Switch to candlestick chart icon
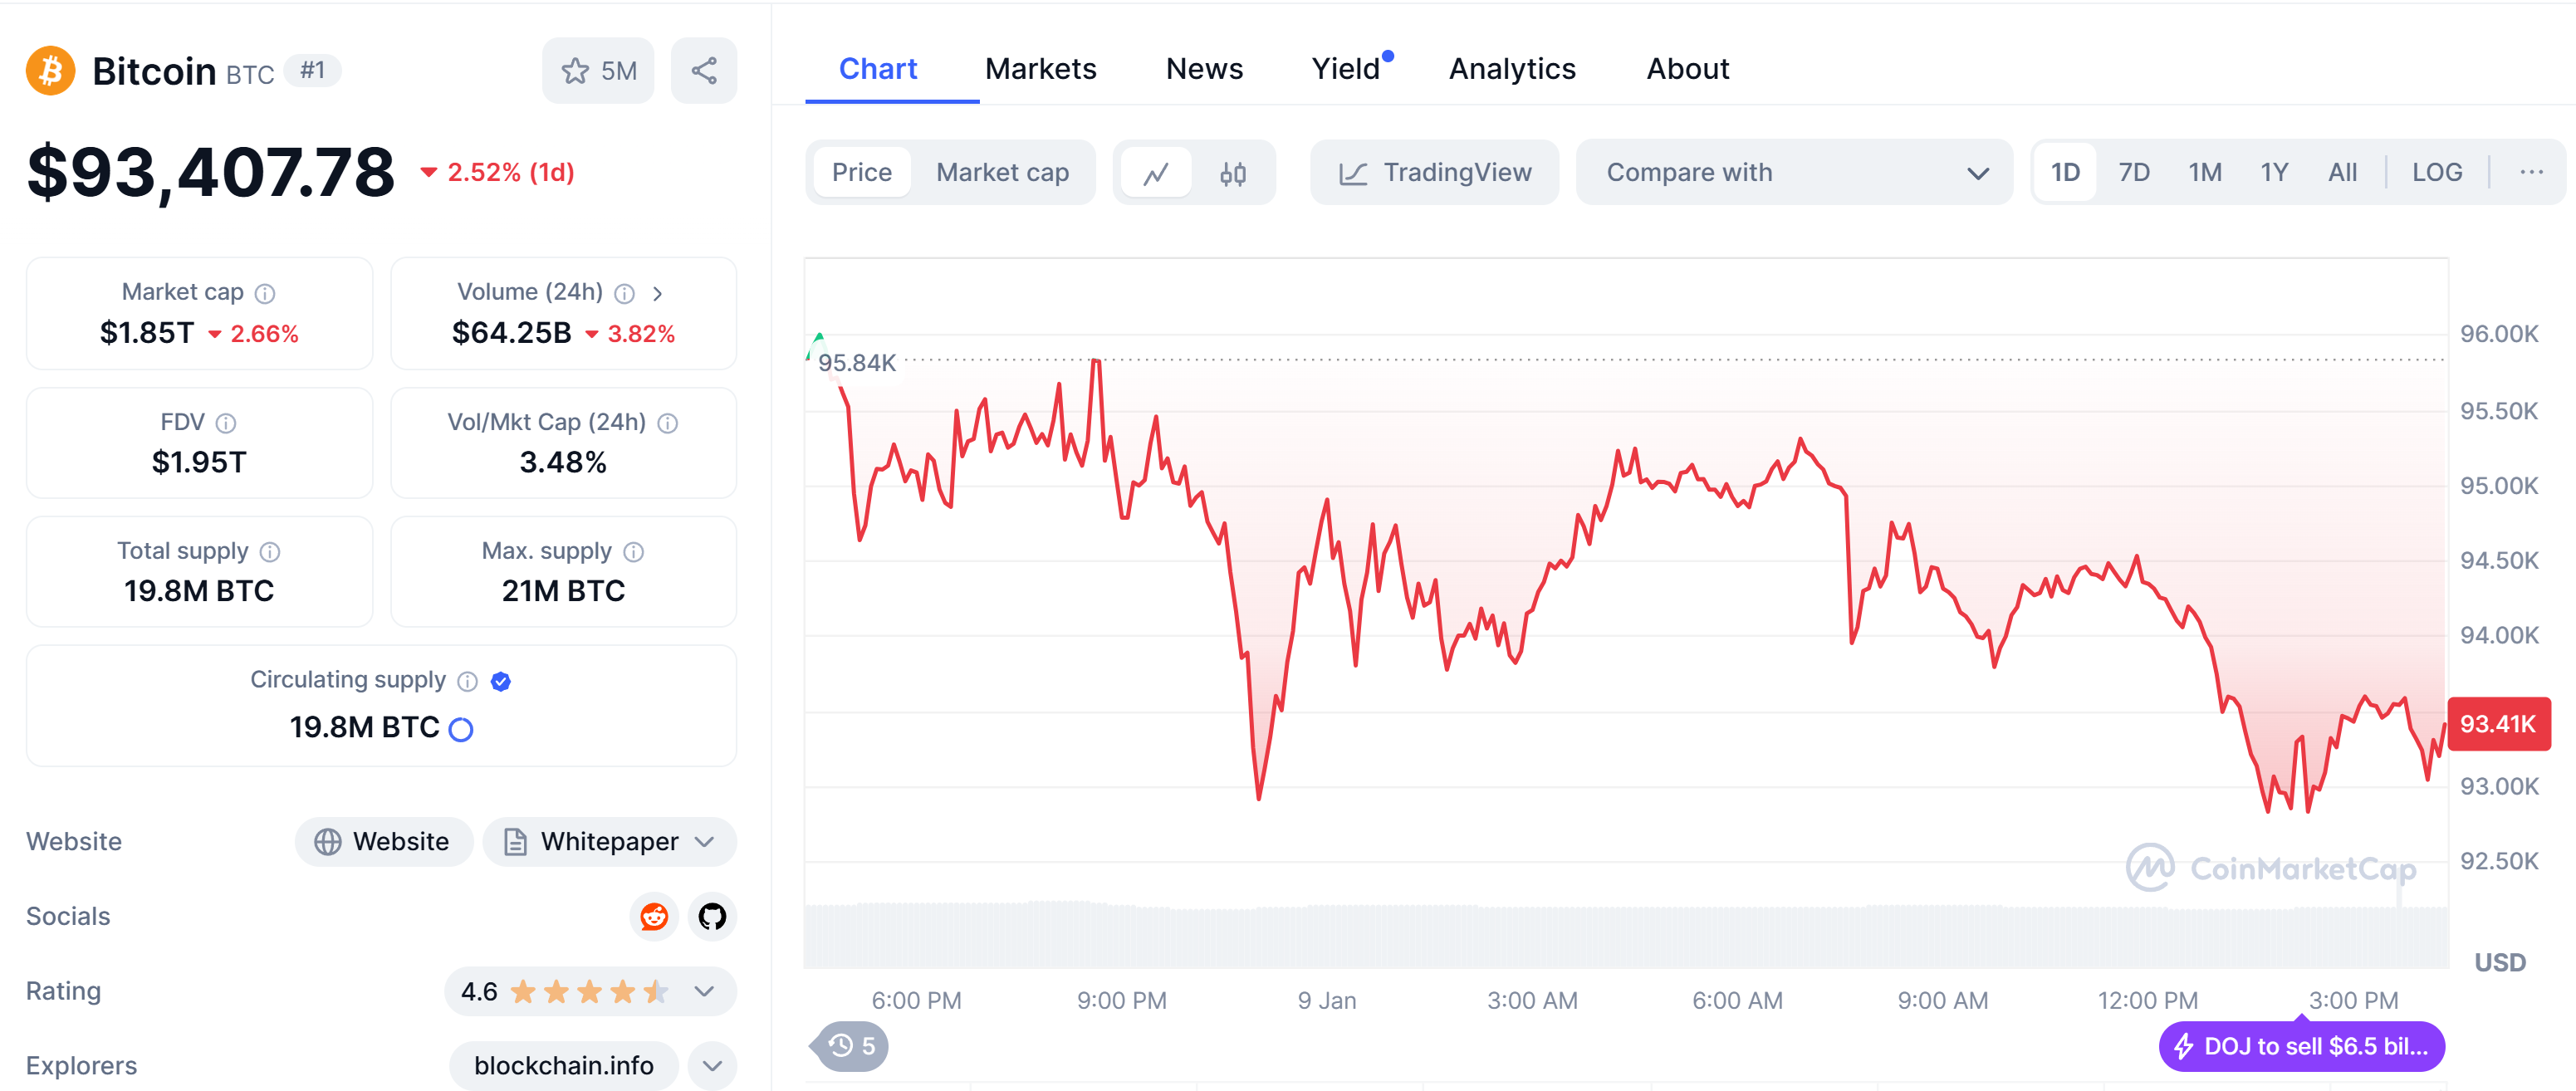Screen dimensions: 2576x1091 click(x=1233, y=173)
